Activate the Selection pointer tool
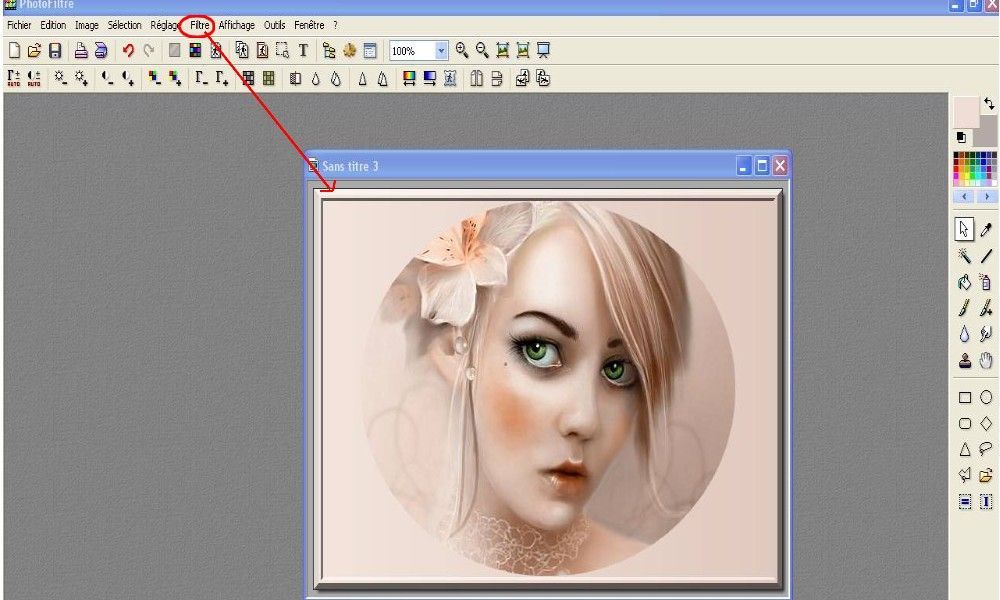1000x600 pixels. (964, 229)
